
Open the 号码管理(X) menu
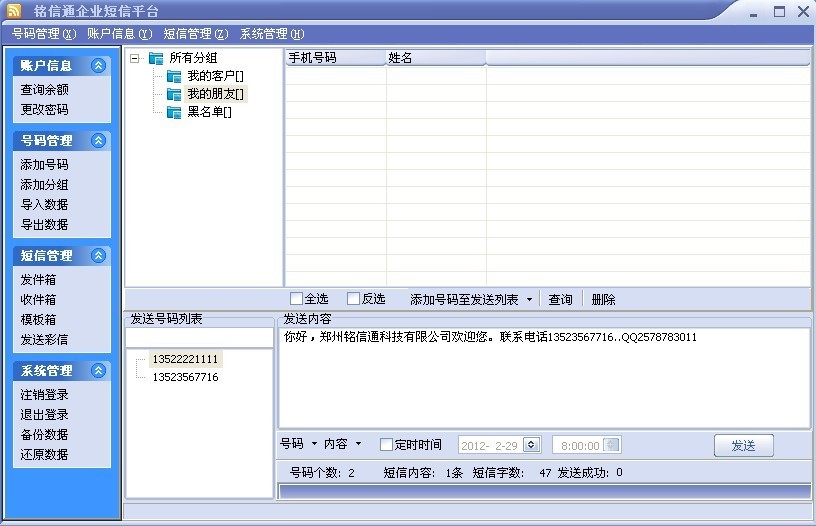point(44,34)
